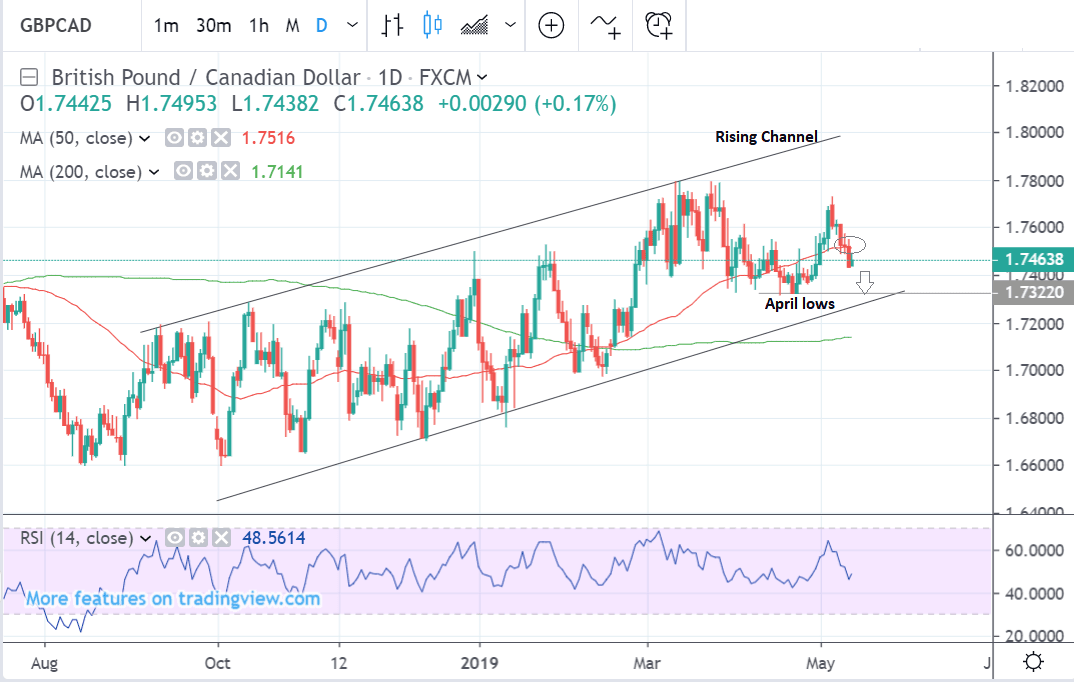Image resolution: width=1074 pixels, height=682 pixels.
Task: Open the Indicators icon with wave line
Action: (x=604, y=25)
